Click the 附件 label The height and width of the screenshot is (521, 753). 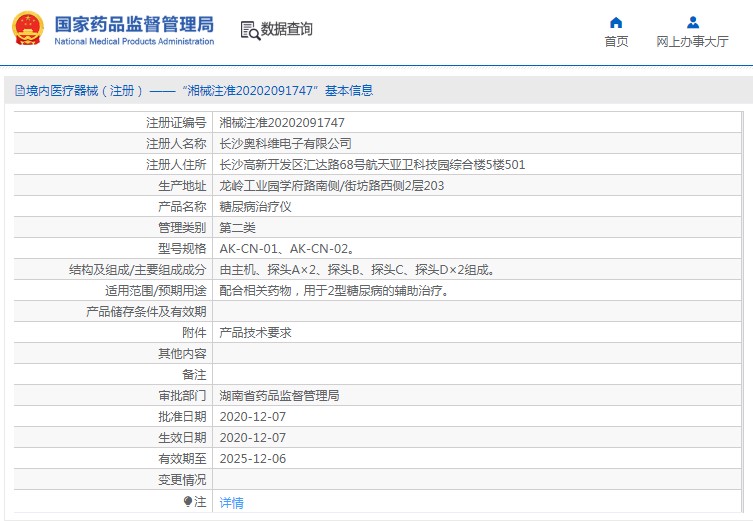coord(194,333)
